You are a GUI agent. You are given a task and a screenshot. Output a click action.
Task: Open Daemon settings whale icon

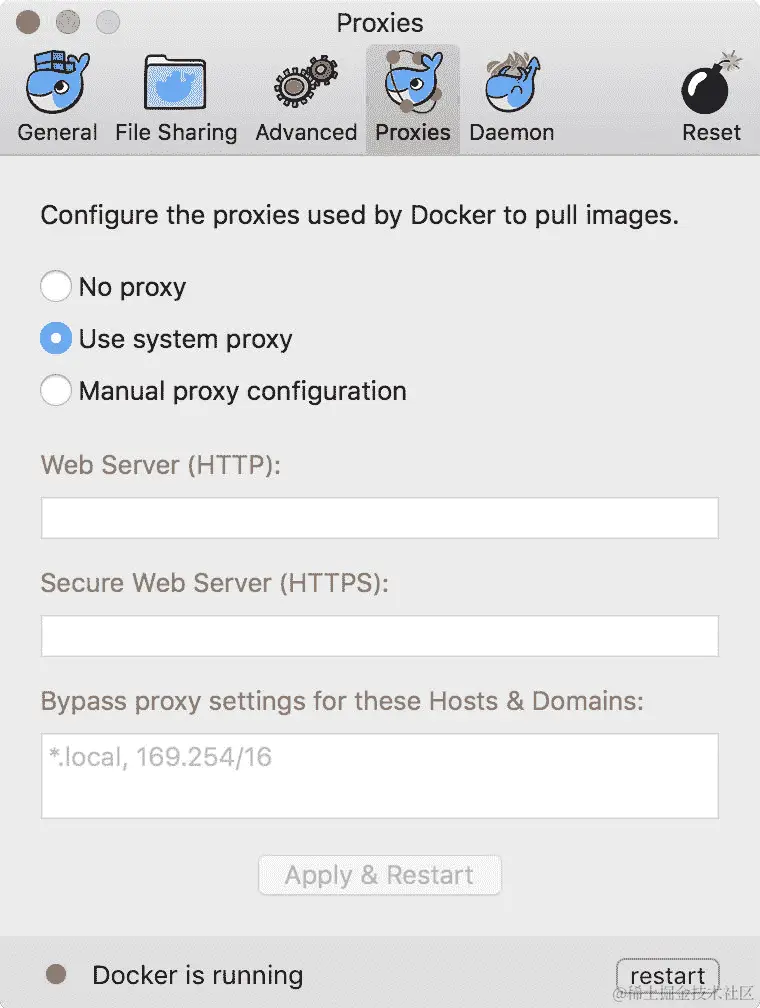pyautogui.click(x=511, y=83)
